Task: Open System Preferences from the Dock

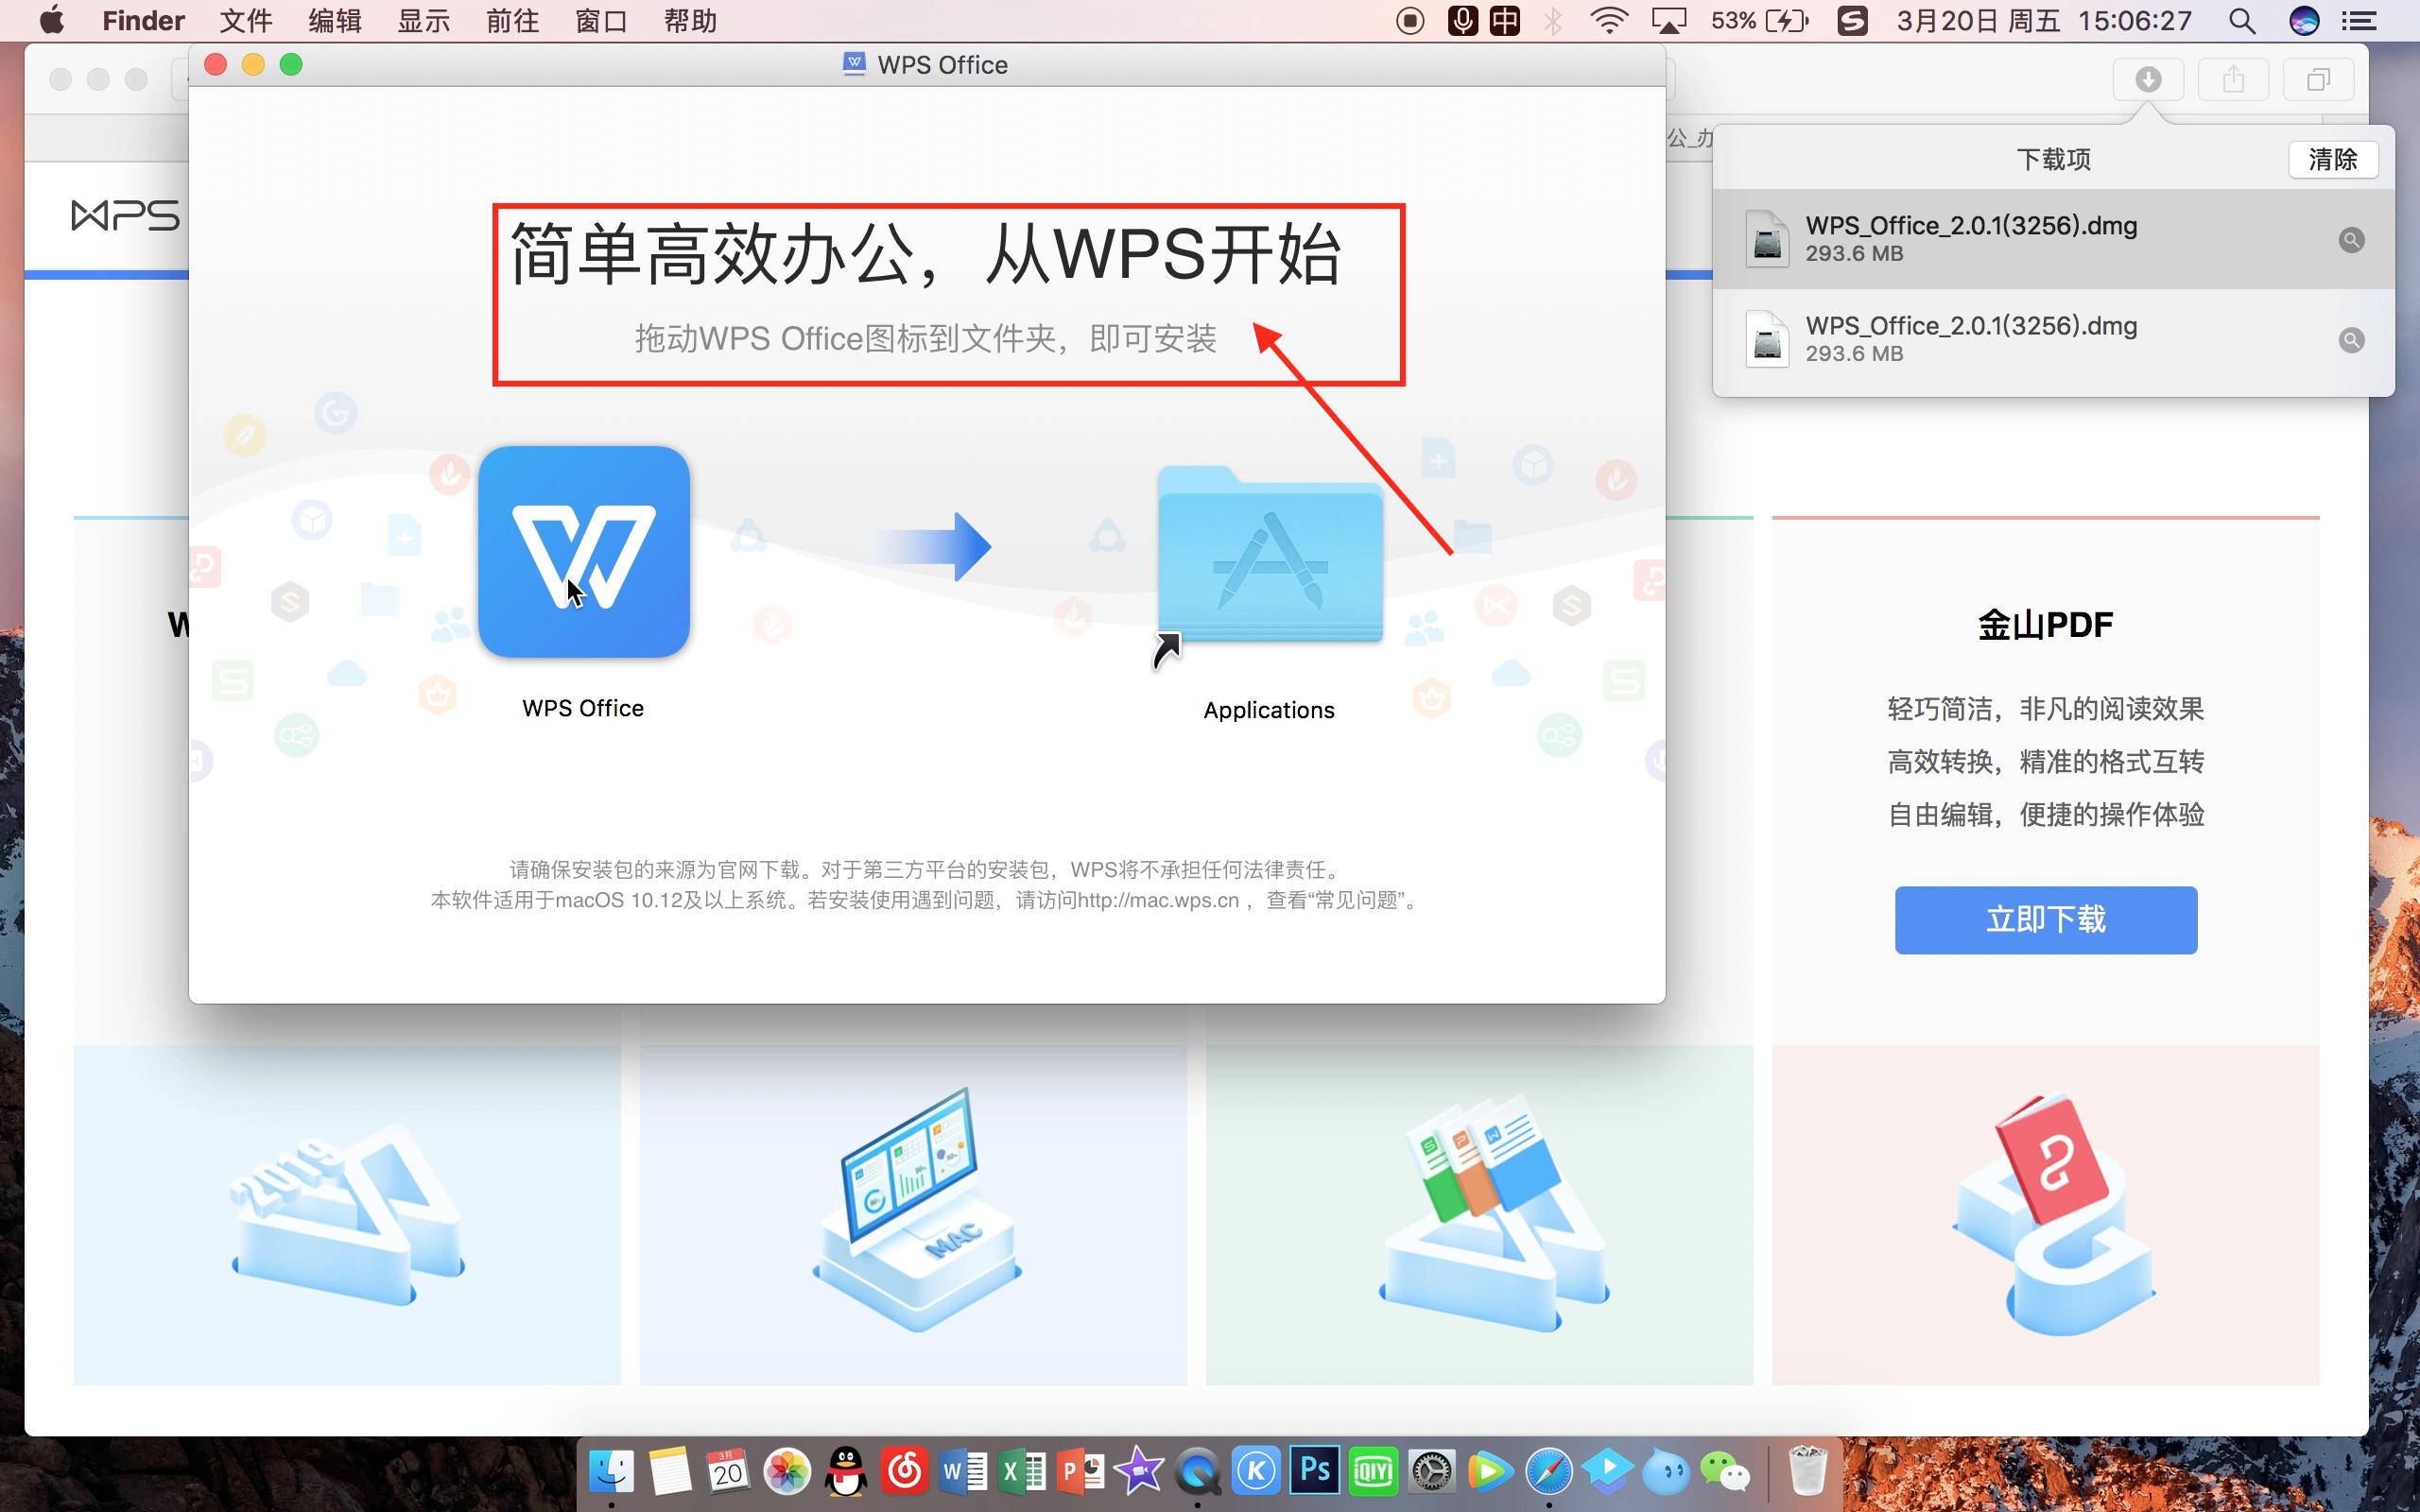Action: pos(1432,1470)
